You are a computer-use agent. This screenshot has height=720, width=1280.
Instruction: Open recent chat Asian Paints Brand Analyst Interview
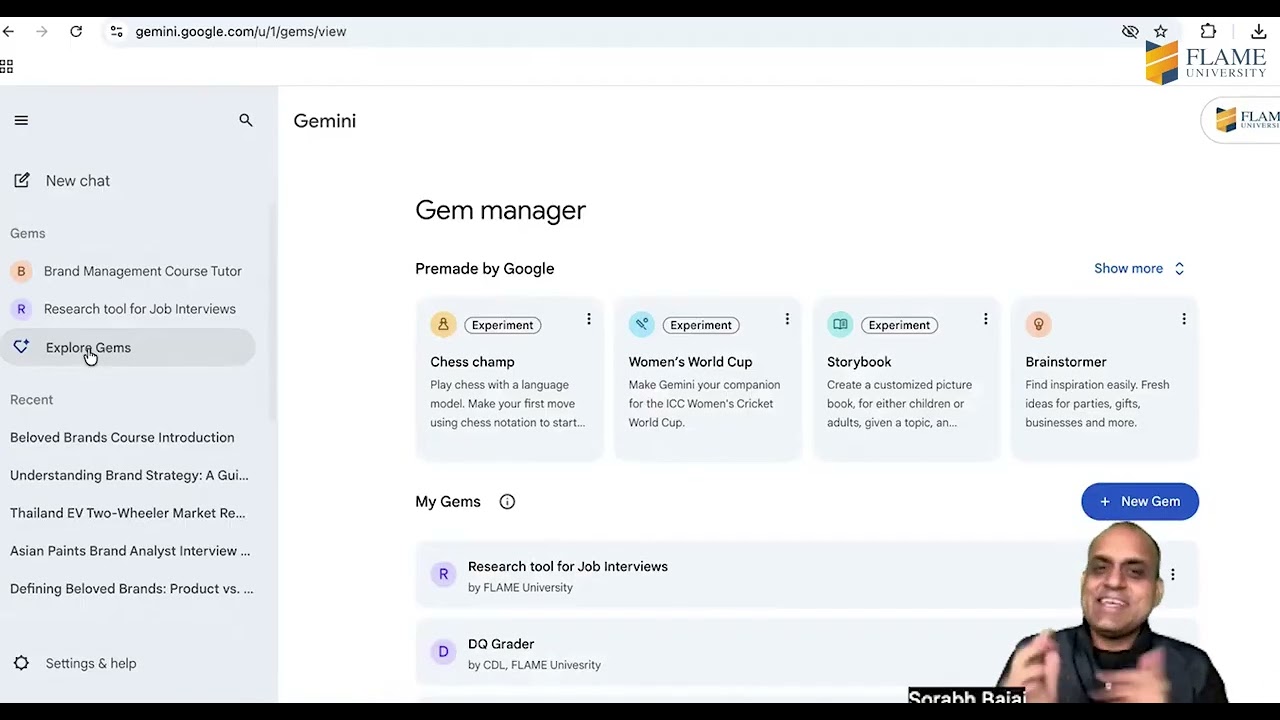click(128, 551)
